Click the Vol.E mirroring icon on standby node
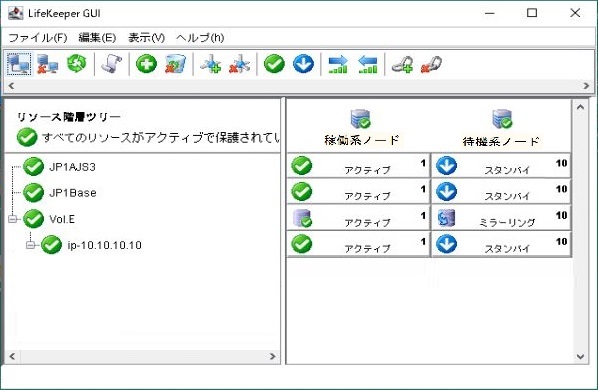This screenshot has width=598, height=390. (446, 218)
